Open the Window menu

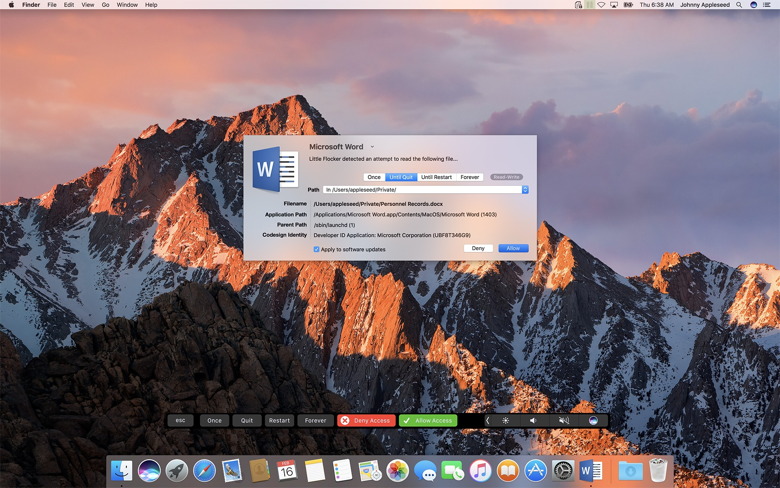[127, 5]
